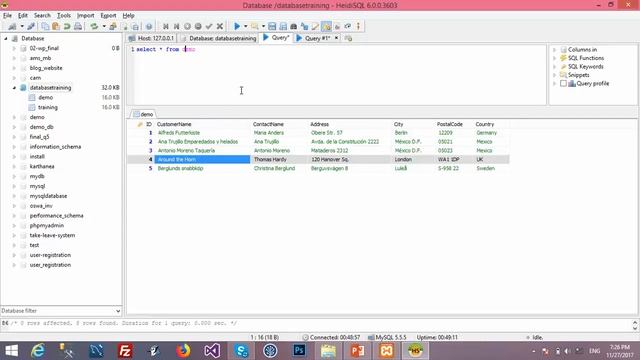Close the Query #1 tab
Image resolution: width=640 pixels, height=360 pixels.
tap(336, 38)
